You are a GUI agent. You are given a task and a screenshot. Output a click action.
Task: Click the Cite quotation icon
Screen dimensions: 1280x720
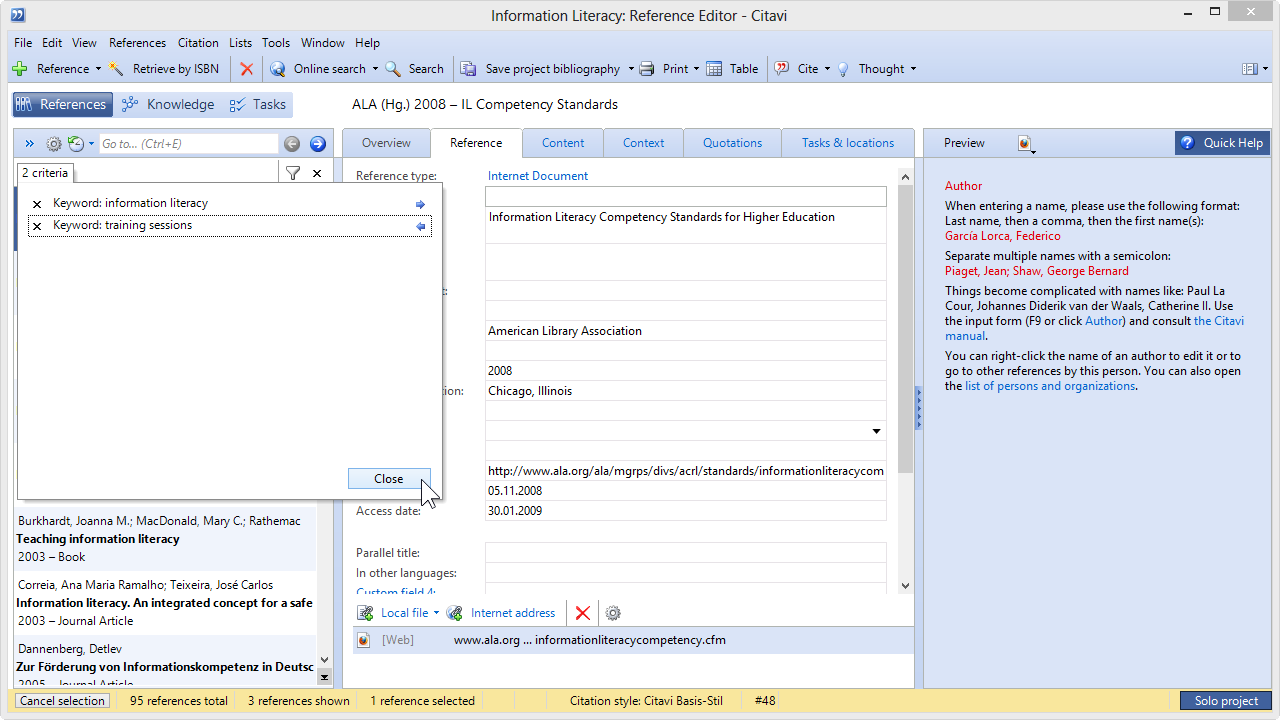click(782, 69)
